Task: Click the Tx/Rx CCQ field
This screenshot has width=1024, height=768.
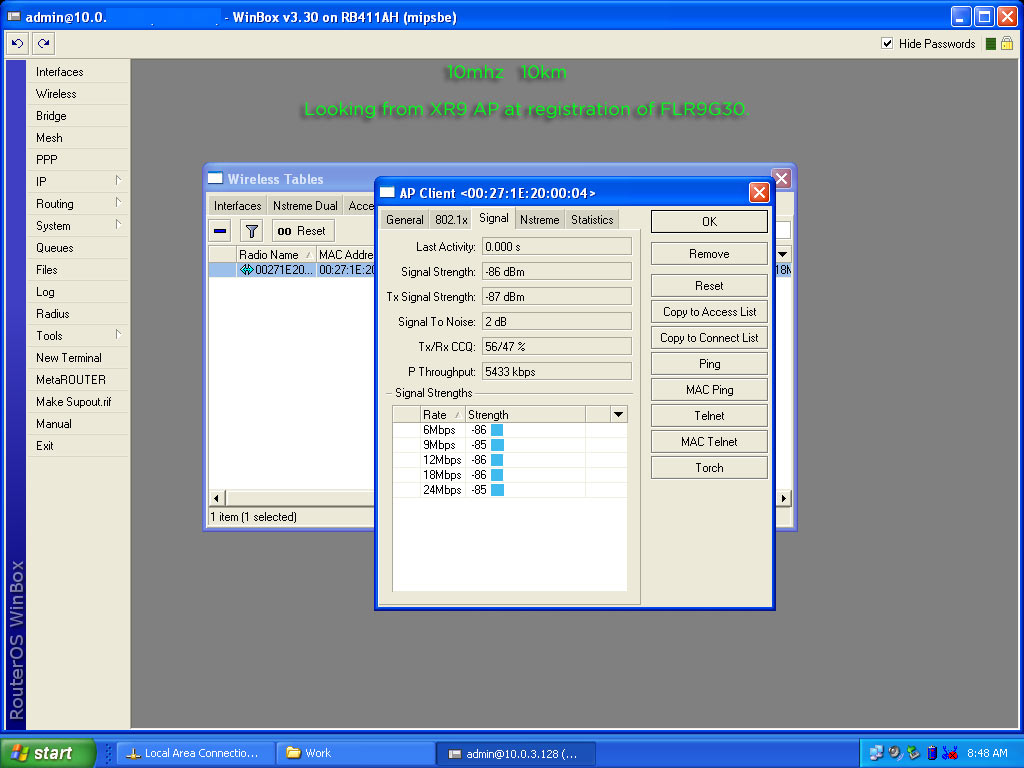Action: (x=557, y=347)
